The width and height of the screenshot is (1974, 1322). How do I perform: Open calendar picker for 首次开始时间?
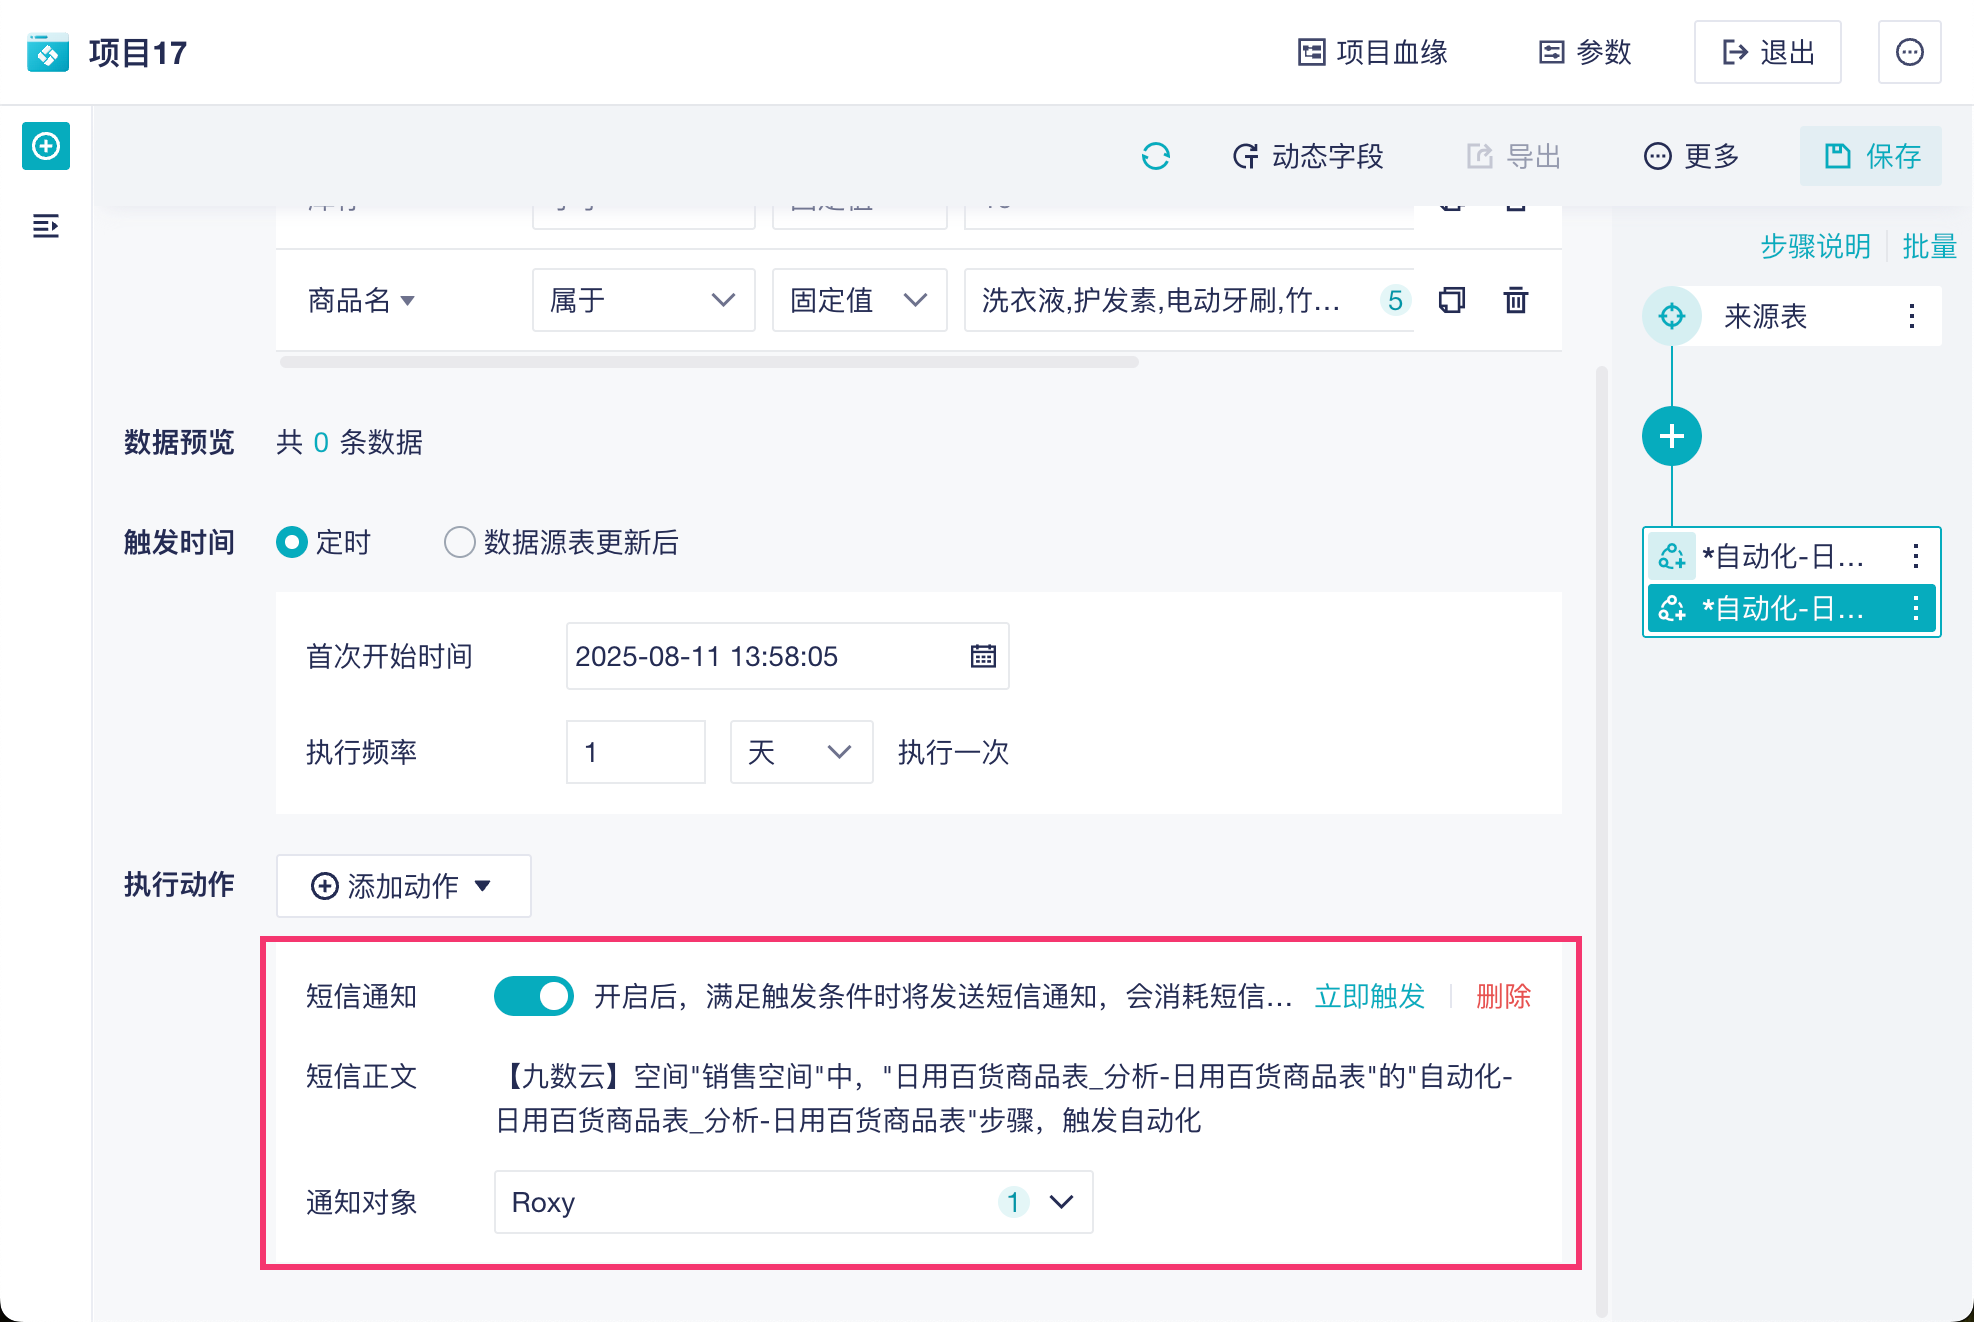click(x=983, y=656)
